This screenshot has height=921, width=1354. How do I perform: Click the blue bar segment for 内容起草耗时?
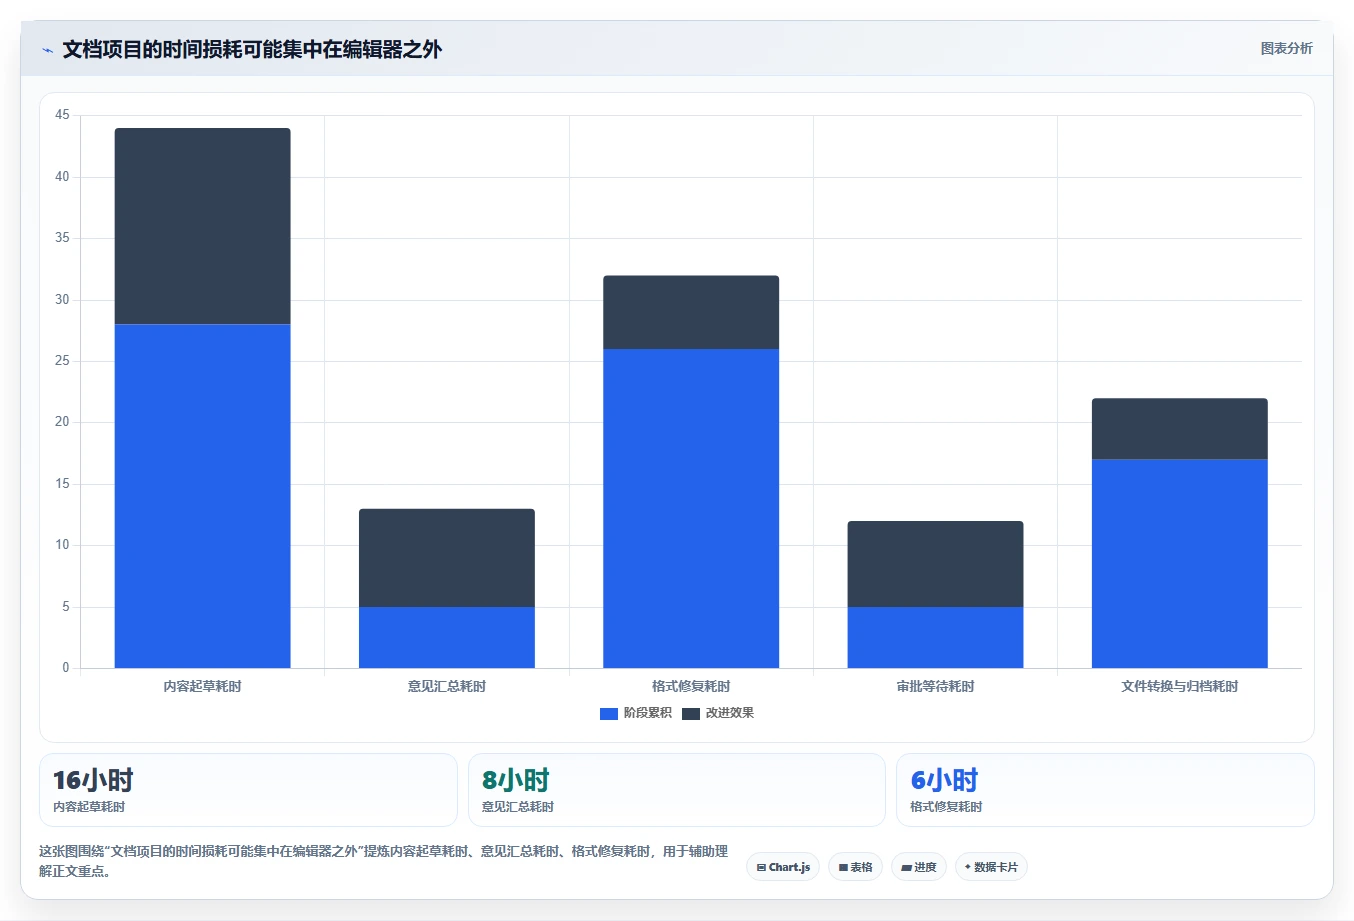pos(203,496)
